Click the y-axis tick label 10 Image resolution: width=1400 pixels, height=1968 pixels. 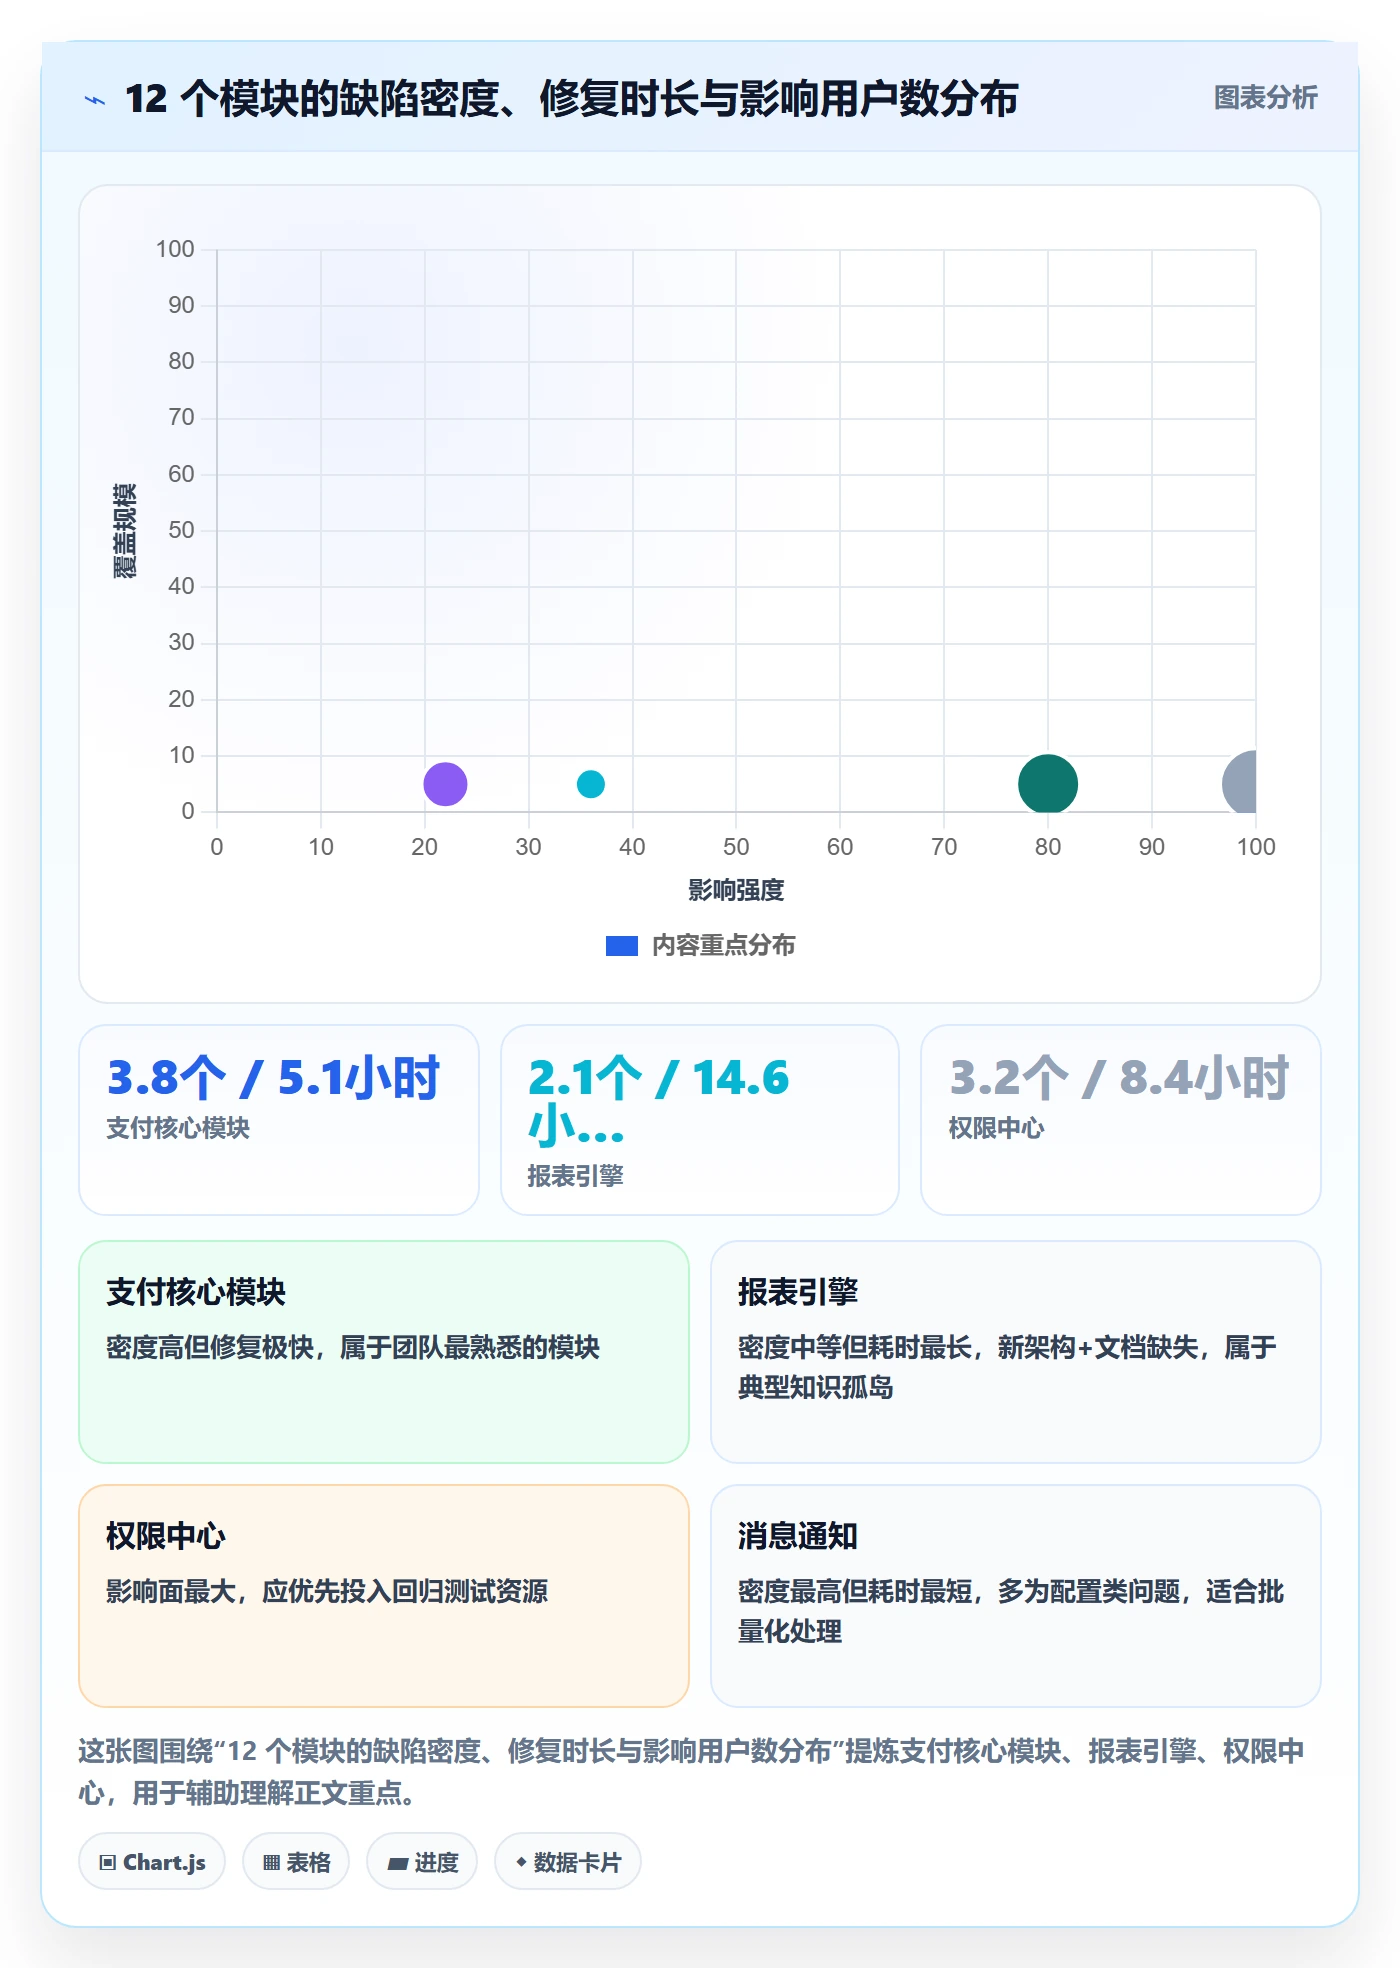point(181,755)
